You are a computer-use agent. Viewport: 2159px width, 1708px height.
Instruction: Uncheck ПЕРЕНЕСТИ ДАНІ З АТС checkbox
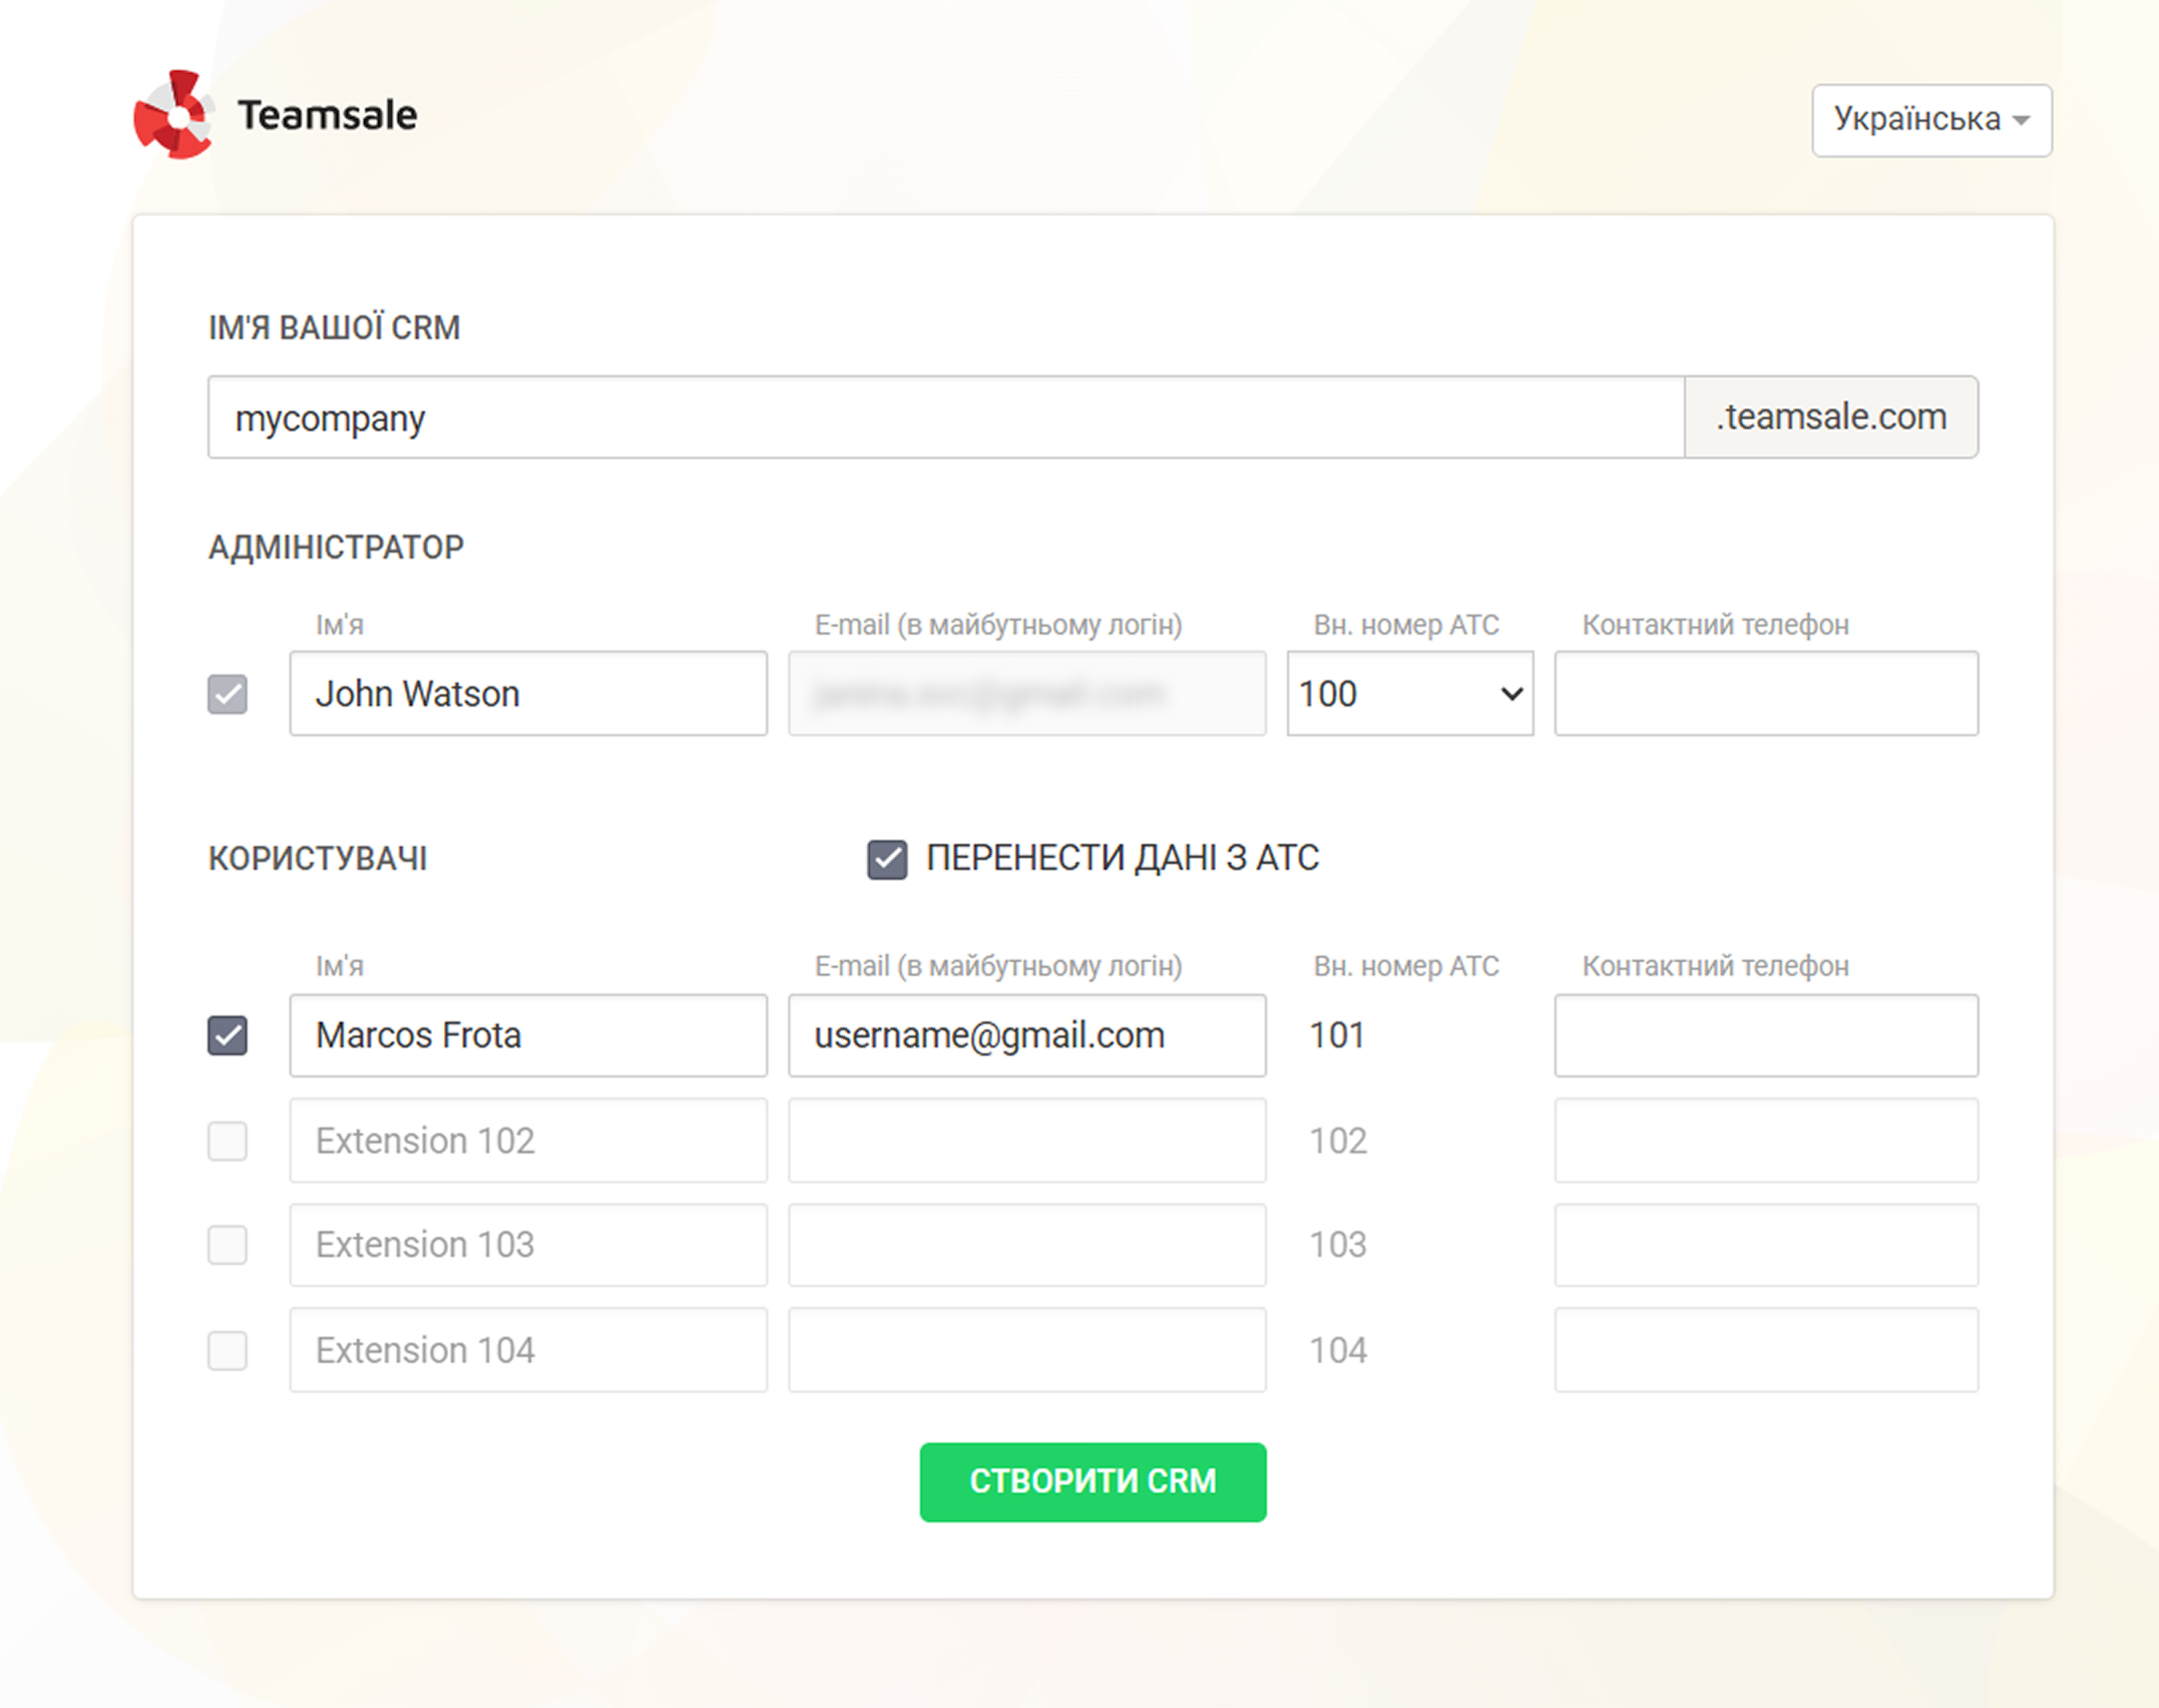point(887,859)
